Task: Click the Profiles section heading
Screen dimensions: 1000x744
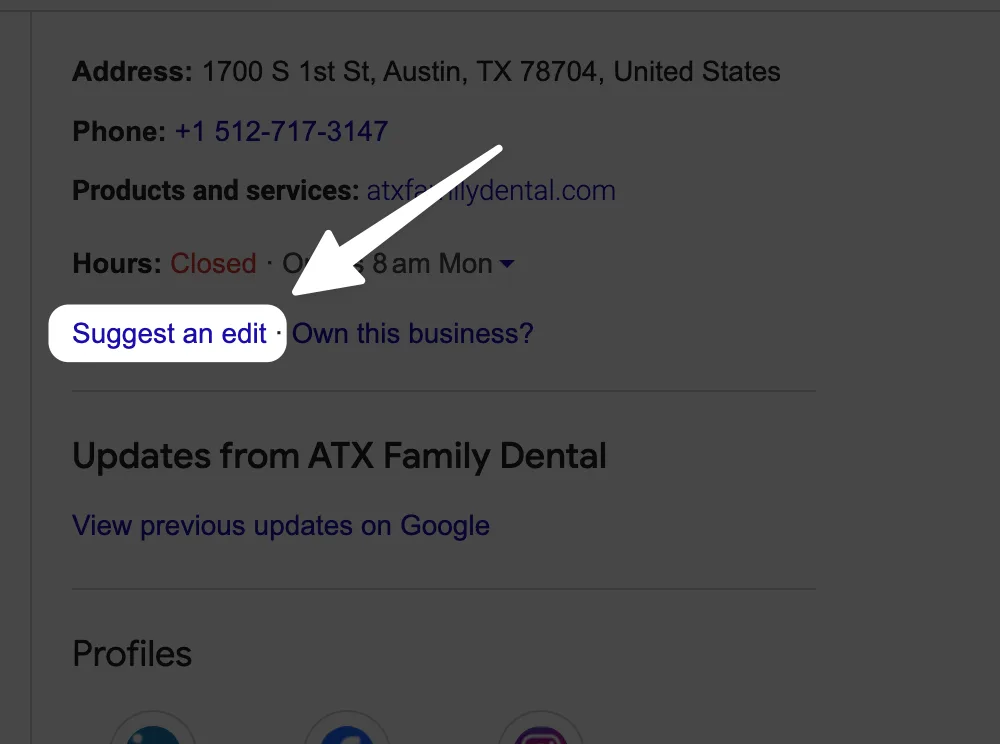Action: [x=132, y=654]
